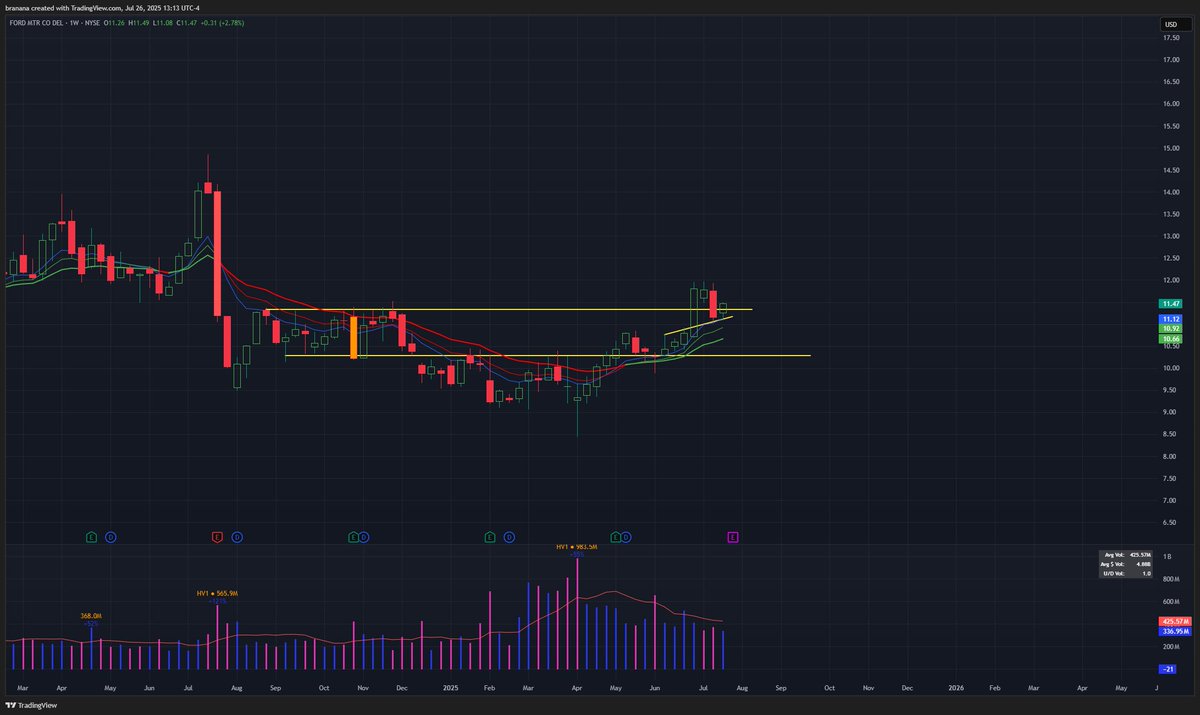Click the open value O11.26
Viewport: 1200px width, 715px height.
(x=114, y=22)
